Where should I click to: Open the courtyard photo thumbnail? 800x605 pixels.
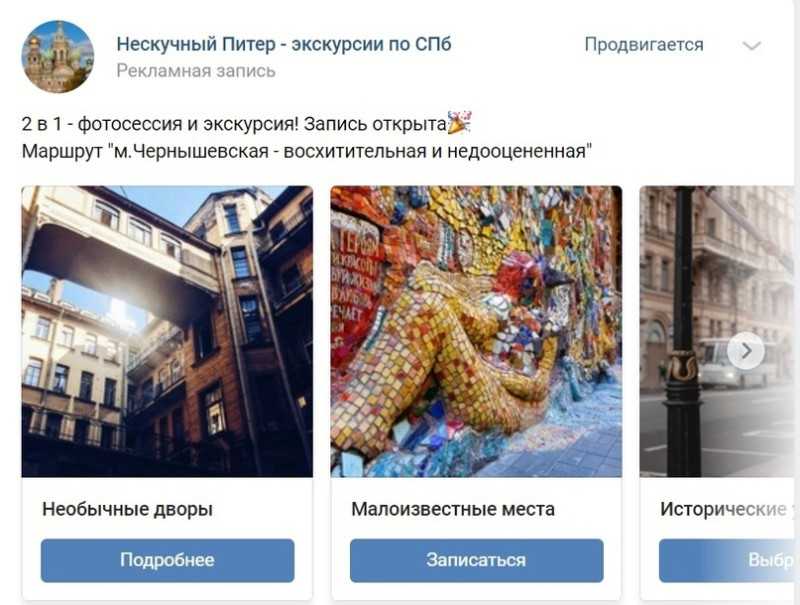point(167,332)
